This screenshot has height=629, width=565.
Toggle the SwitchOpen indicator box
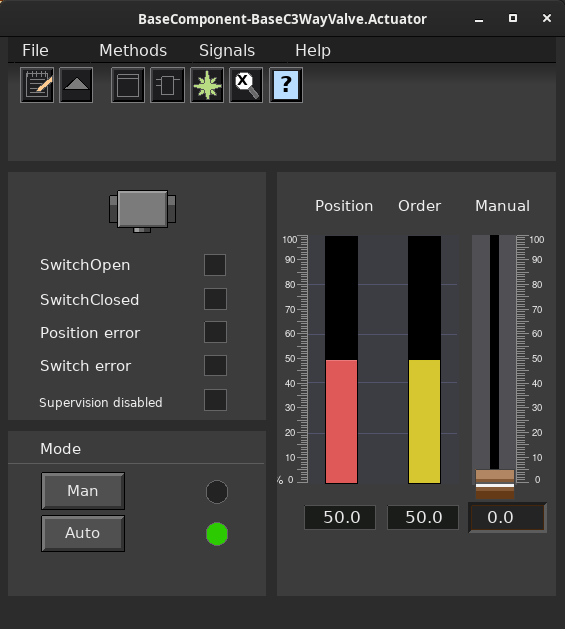[215, 265]
